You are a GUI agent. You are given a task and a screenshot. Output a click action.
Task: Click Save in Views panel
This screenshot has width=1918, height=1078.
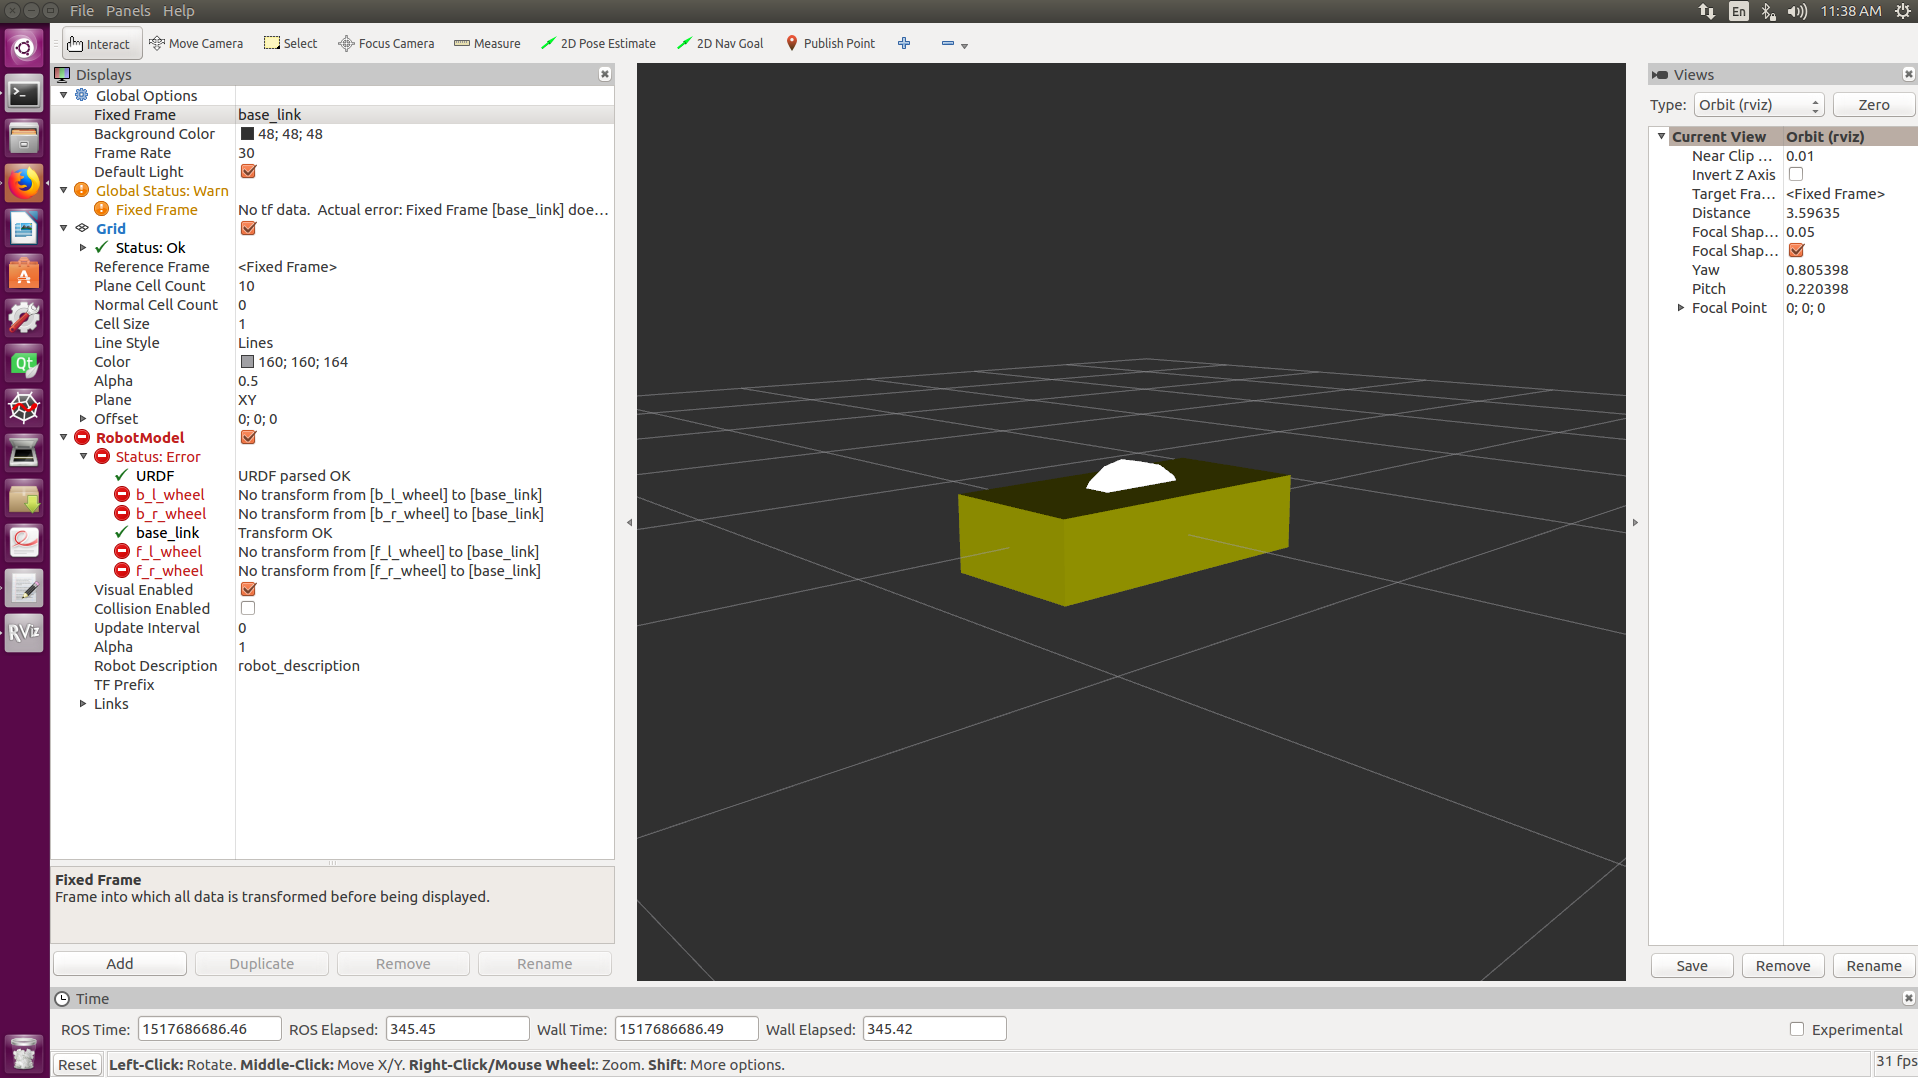1691,965
